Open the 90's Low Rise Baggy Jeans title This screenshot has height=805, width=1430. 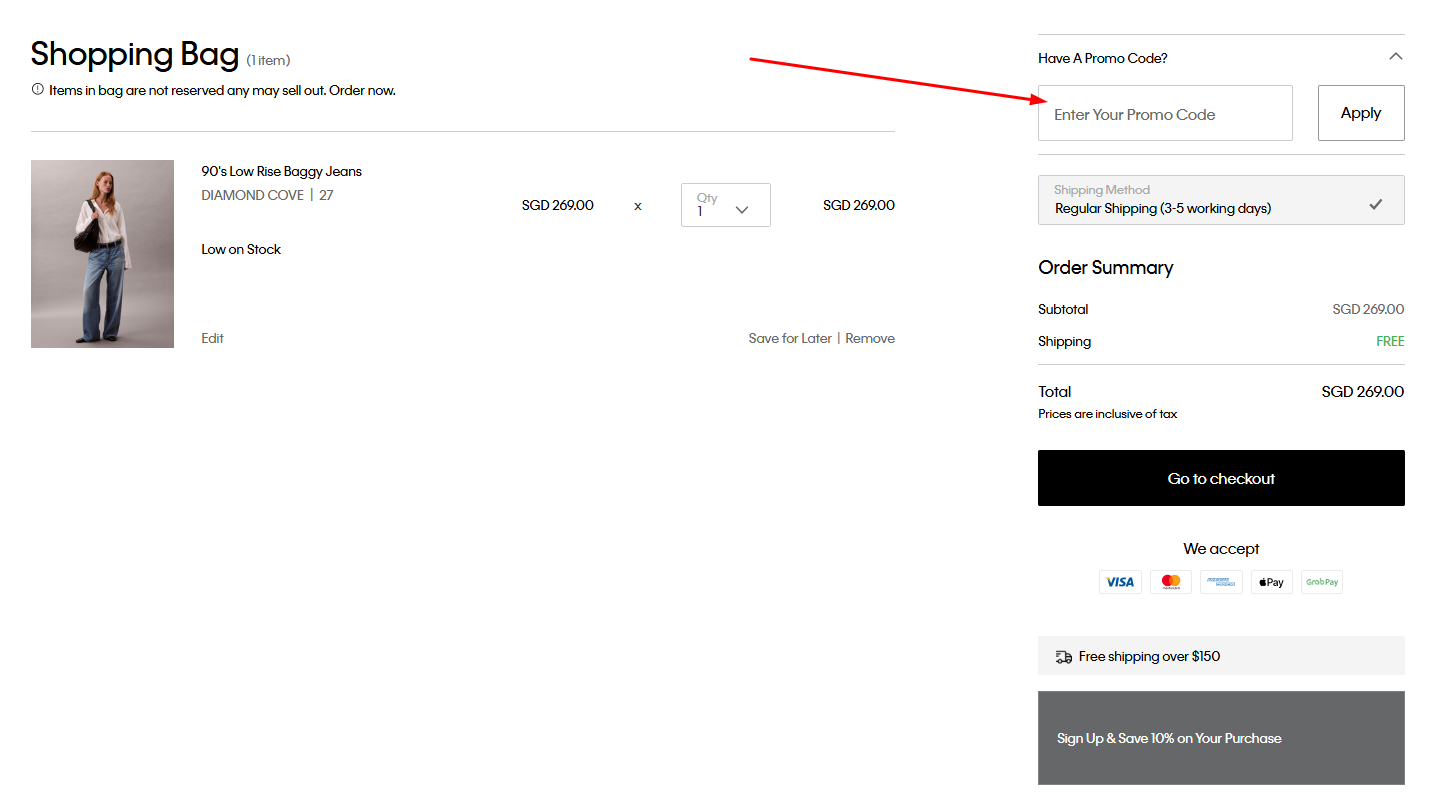(x=281, y=172)
